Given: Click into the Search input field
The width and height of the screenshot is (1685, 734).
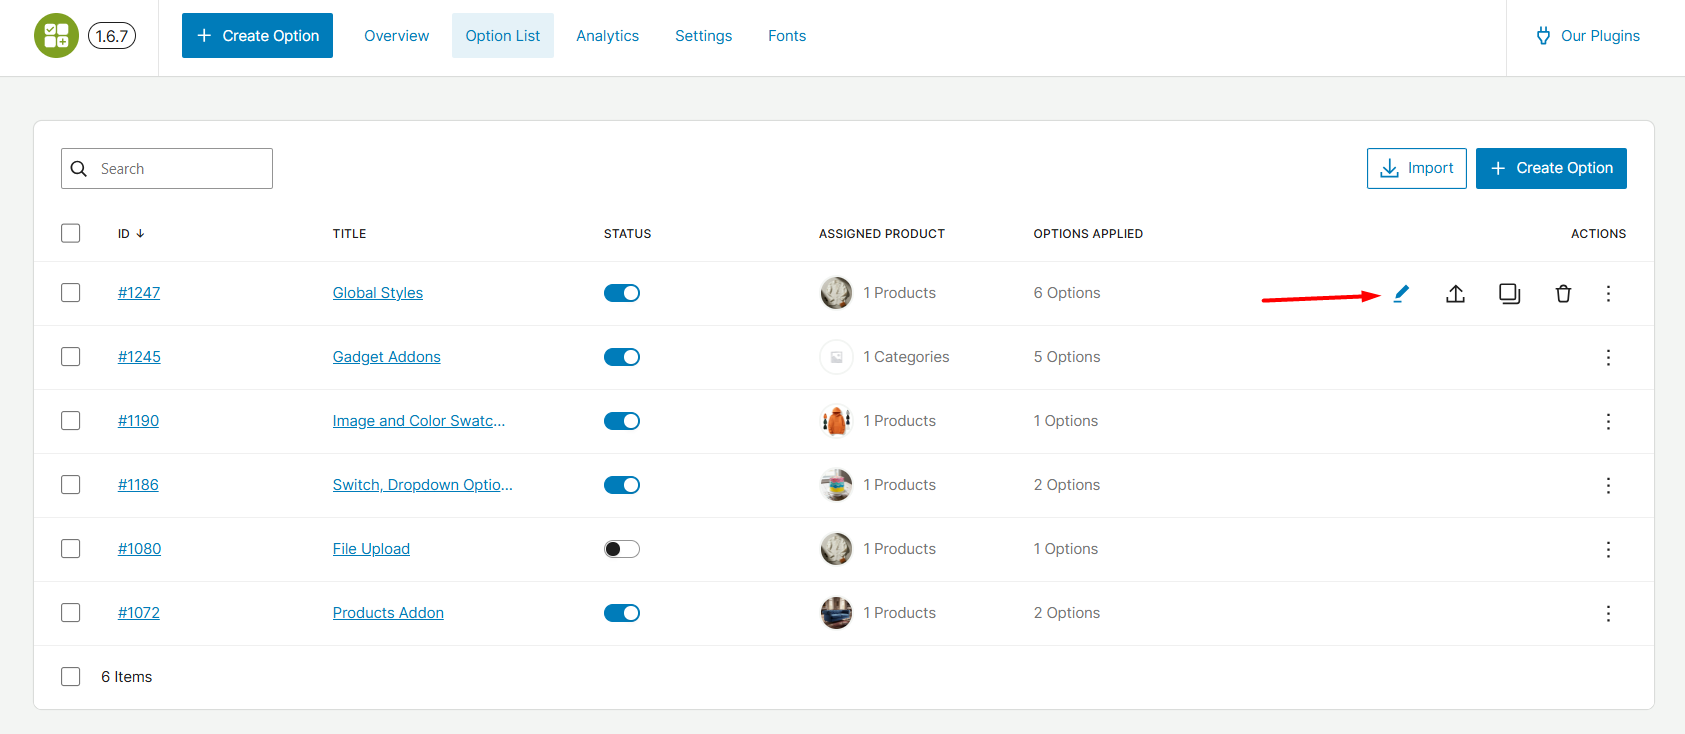Looking at the screenshot, I should pos(167,169).
